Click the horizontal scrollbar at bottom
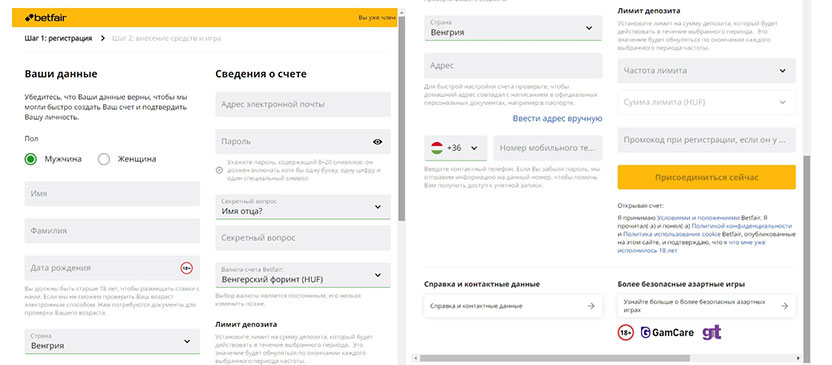The height and width of the screenshot is (365, 832). point(554,358)
